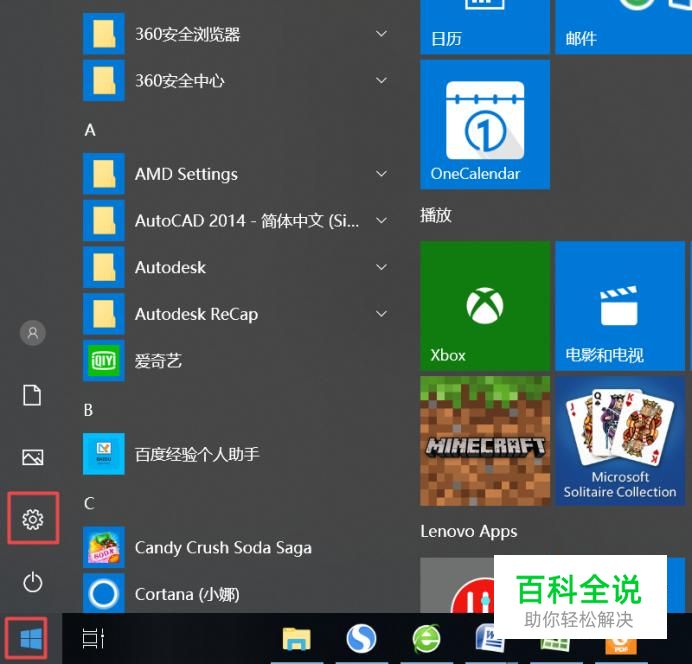Jump to letter B section header
This screenshot has height=664, width=692.
click(x=89, y=410)
